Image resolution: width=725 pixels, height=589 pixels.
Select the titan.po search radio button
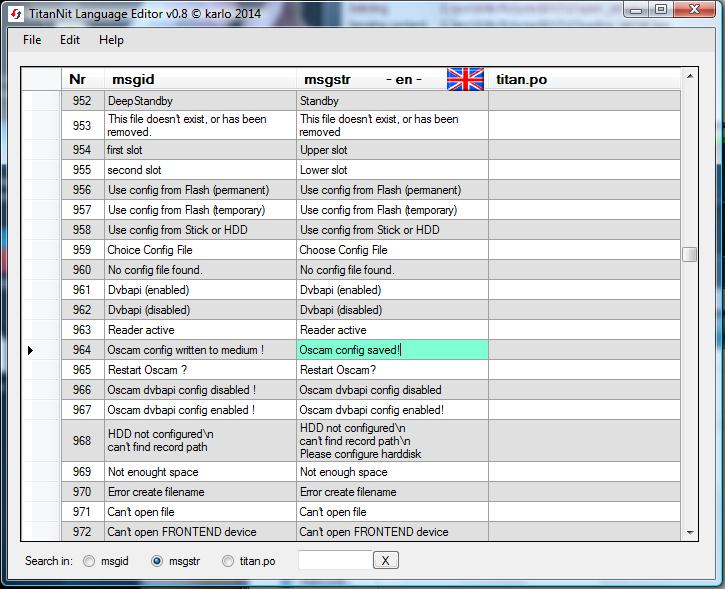coord(228,561)
